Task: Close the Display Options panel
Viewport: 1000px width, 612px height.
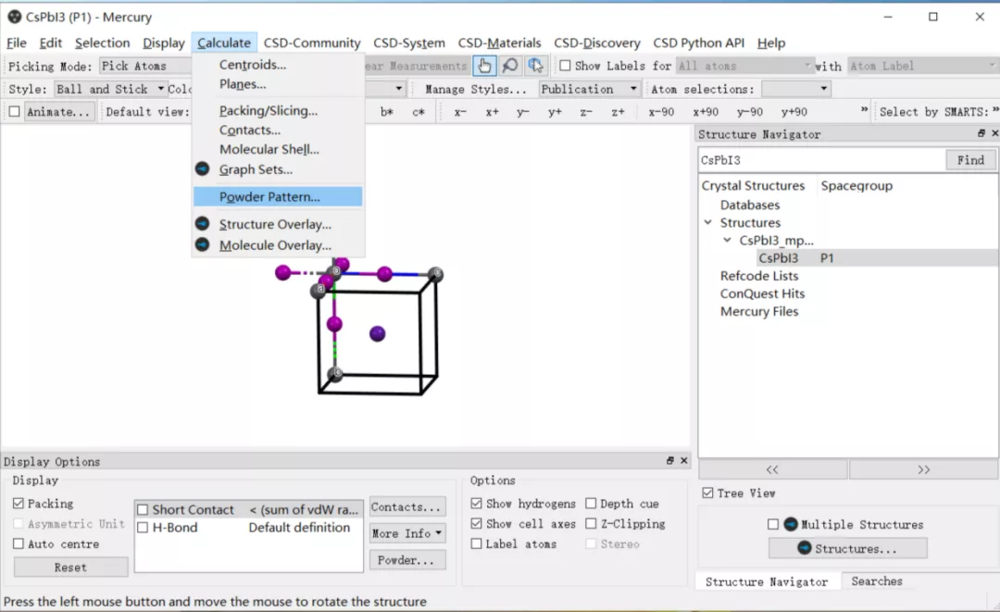Action: [x=684, y=460]
